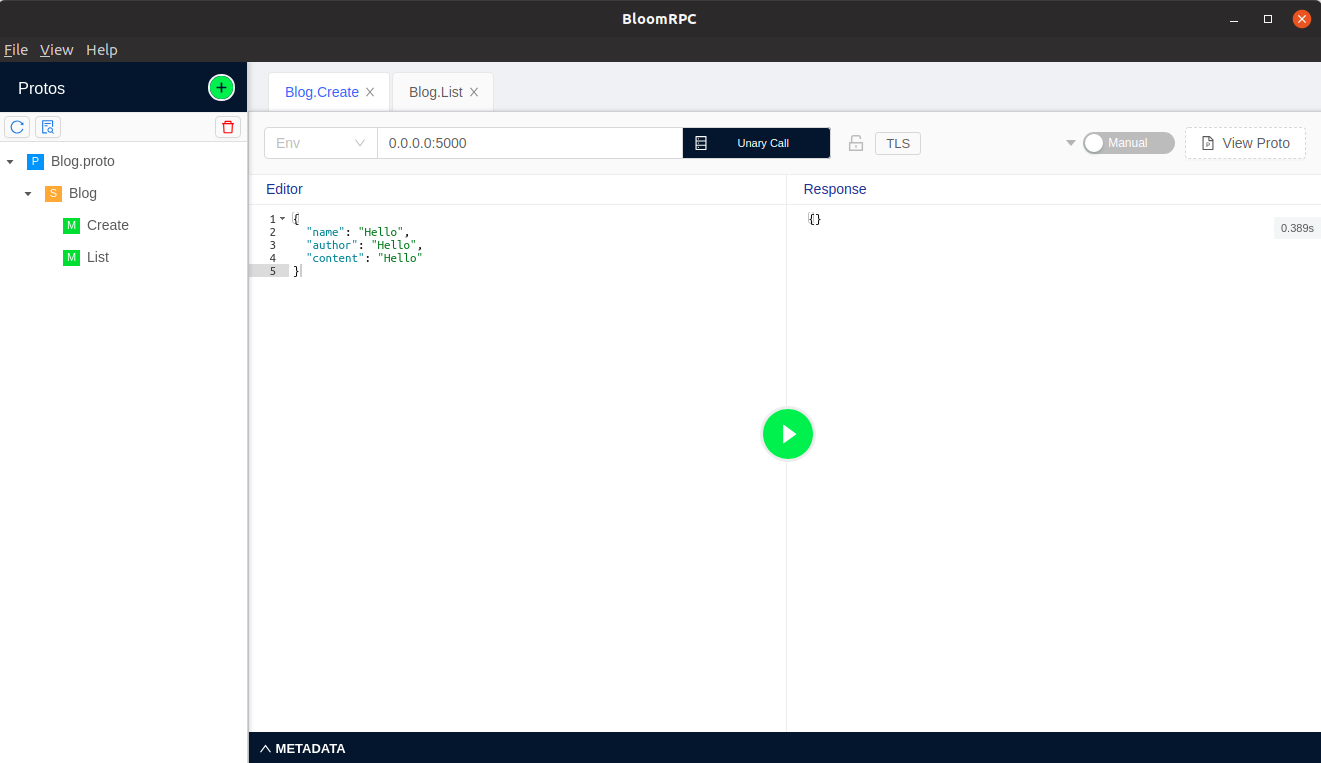Select the Create method in the tree
Screen dimensions: 1321x763
(108, 225)
